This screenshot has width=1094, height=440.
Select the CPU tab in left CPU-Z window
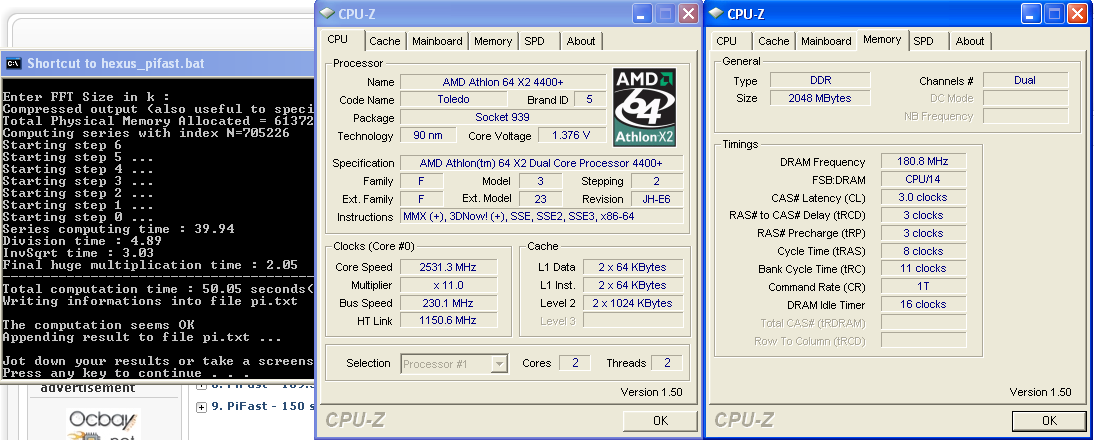[x=338, y=39]
